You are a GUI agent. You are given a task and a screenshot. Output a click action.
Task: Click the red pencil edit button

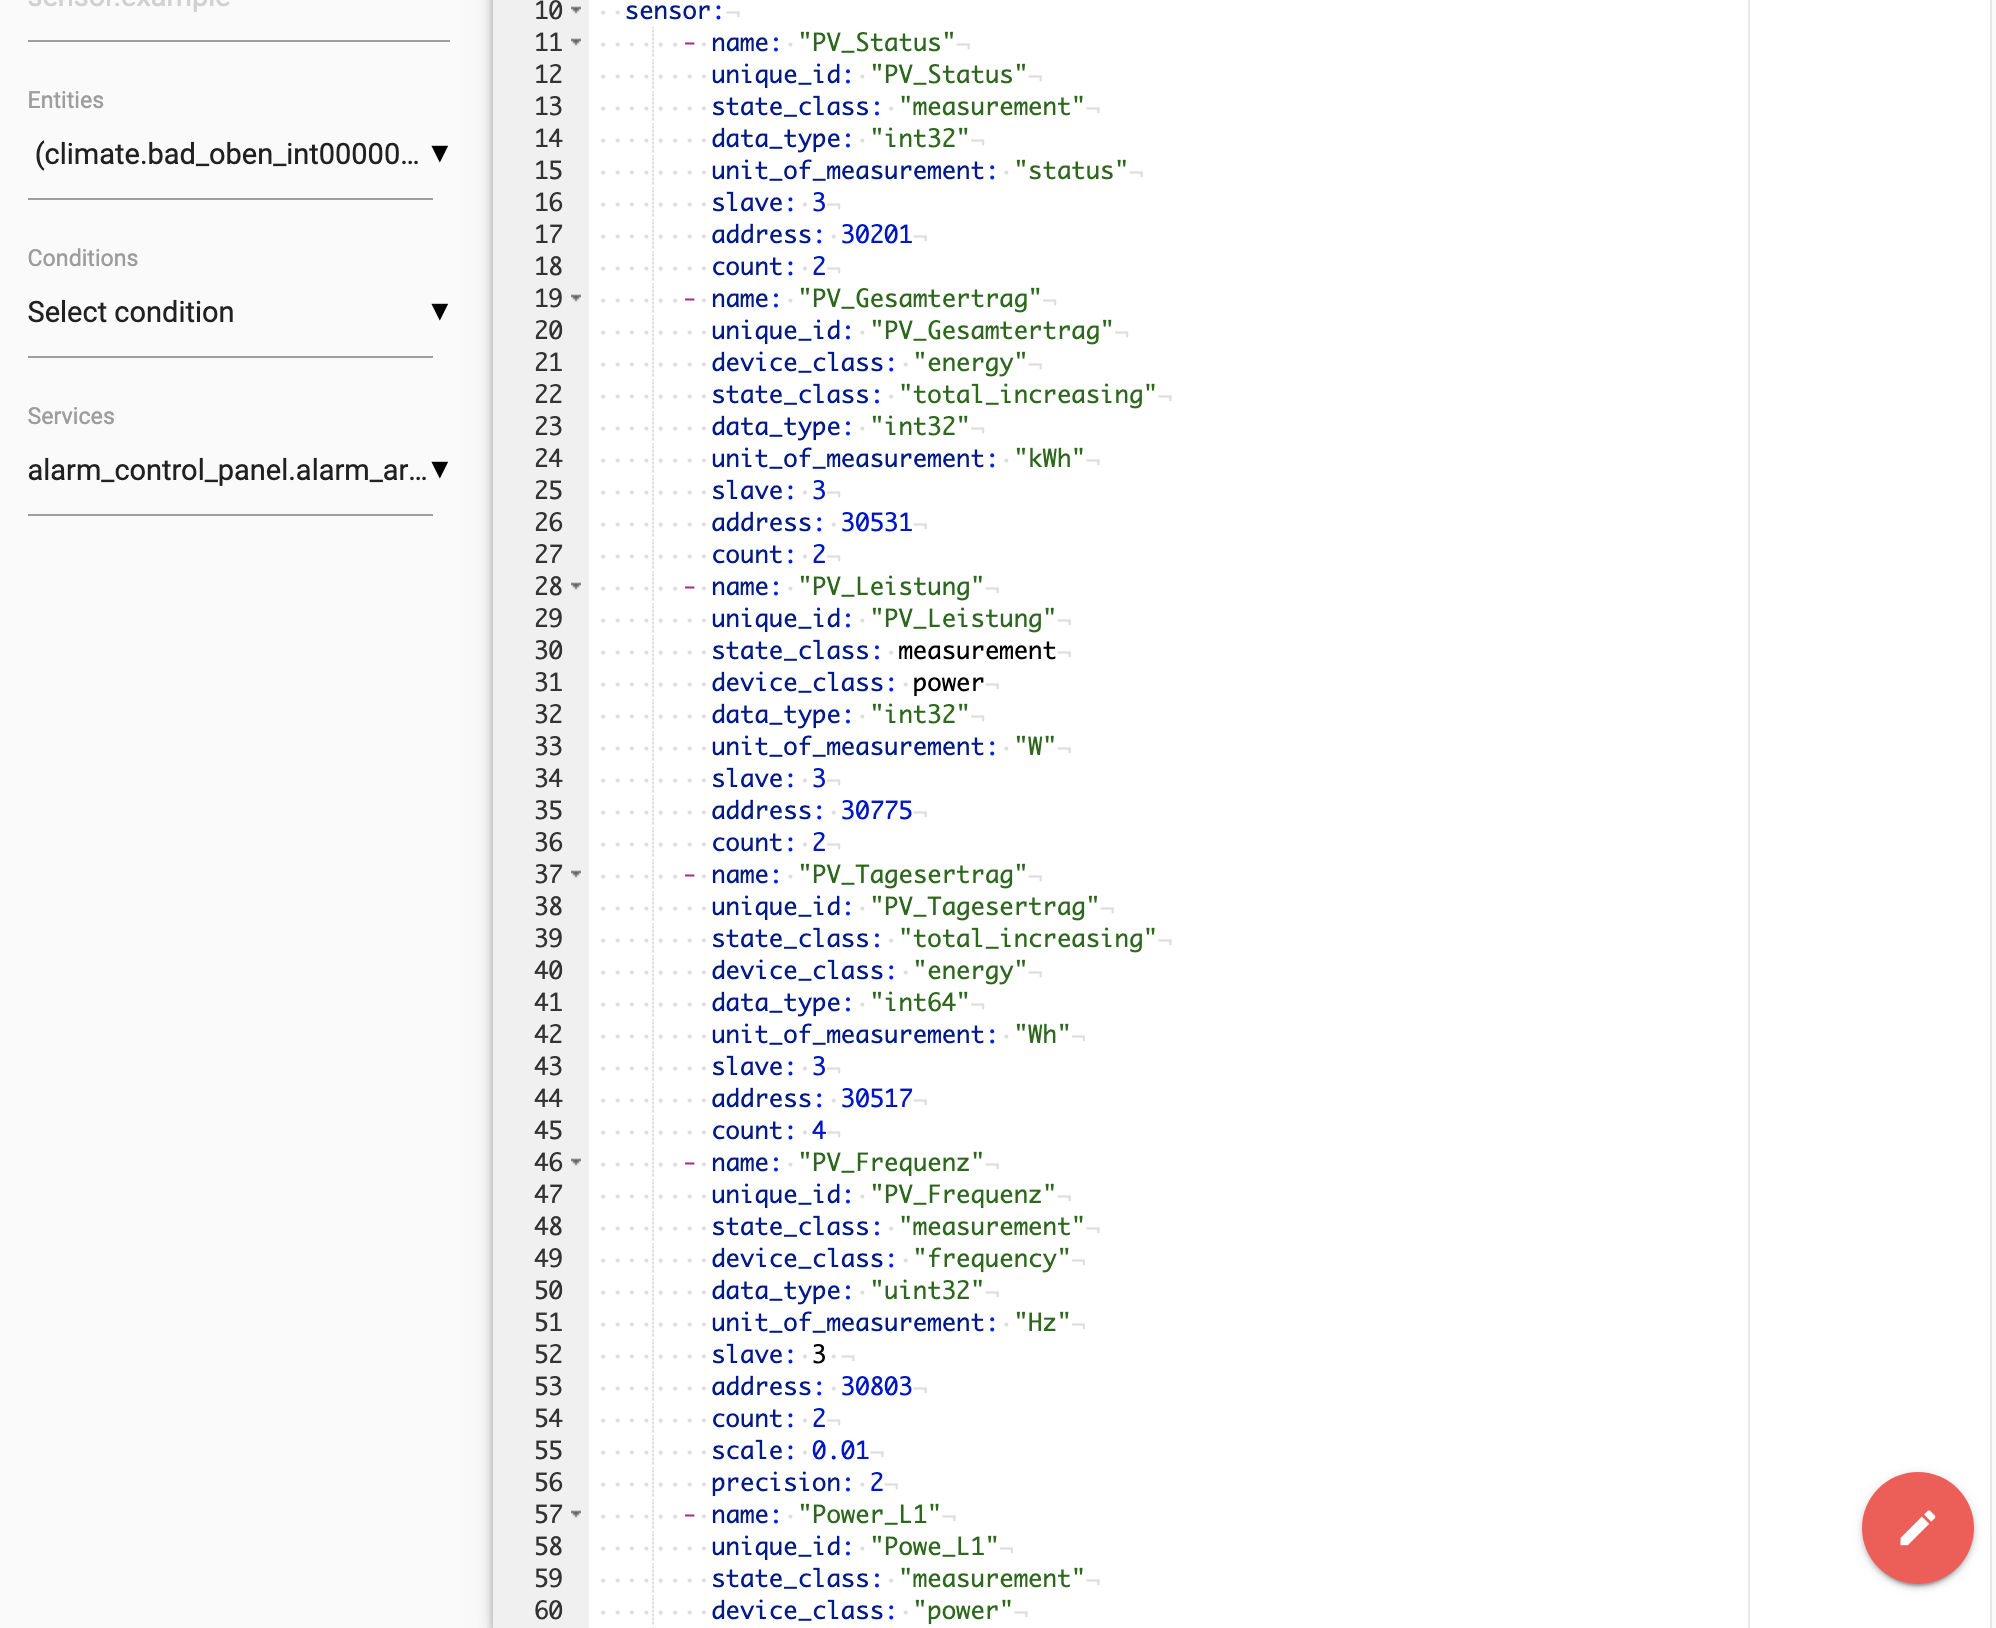point(1916,1527)
